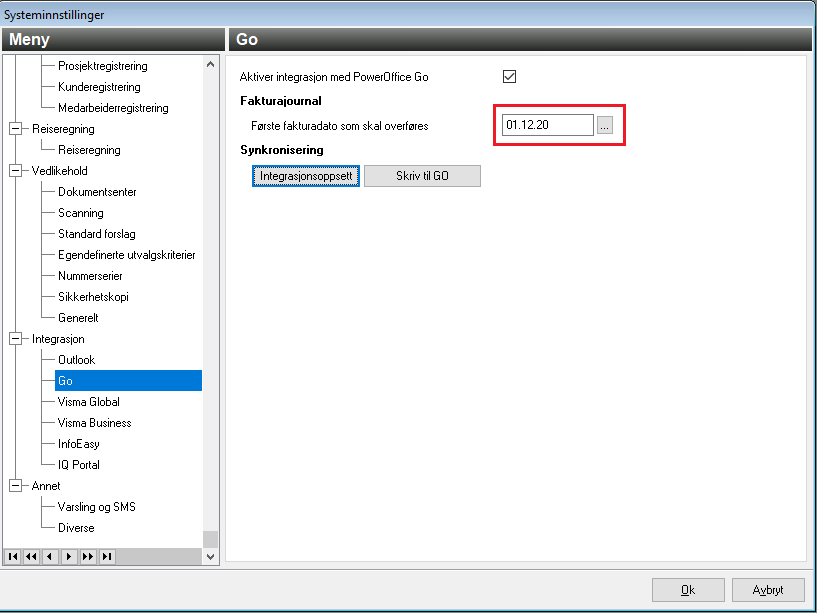Jump to first record navigation icon

(x=13, y=557)
